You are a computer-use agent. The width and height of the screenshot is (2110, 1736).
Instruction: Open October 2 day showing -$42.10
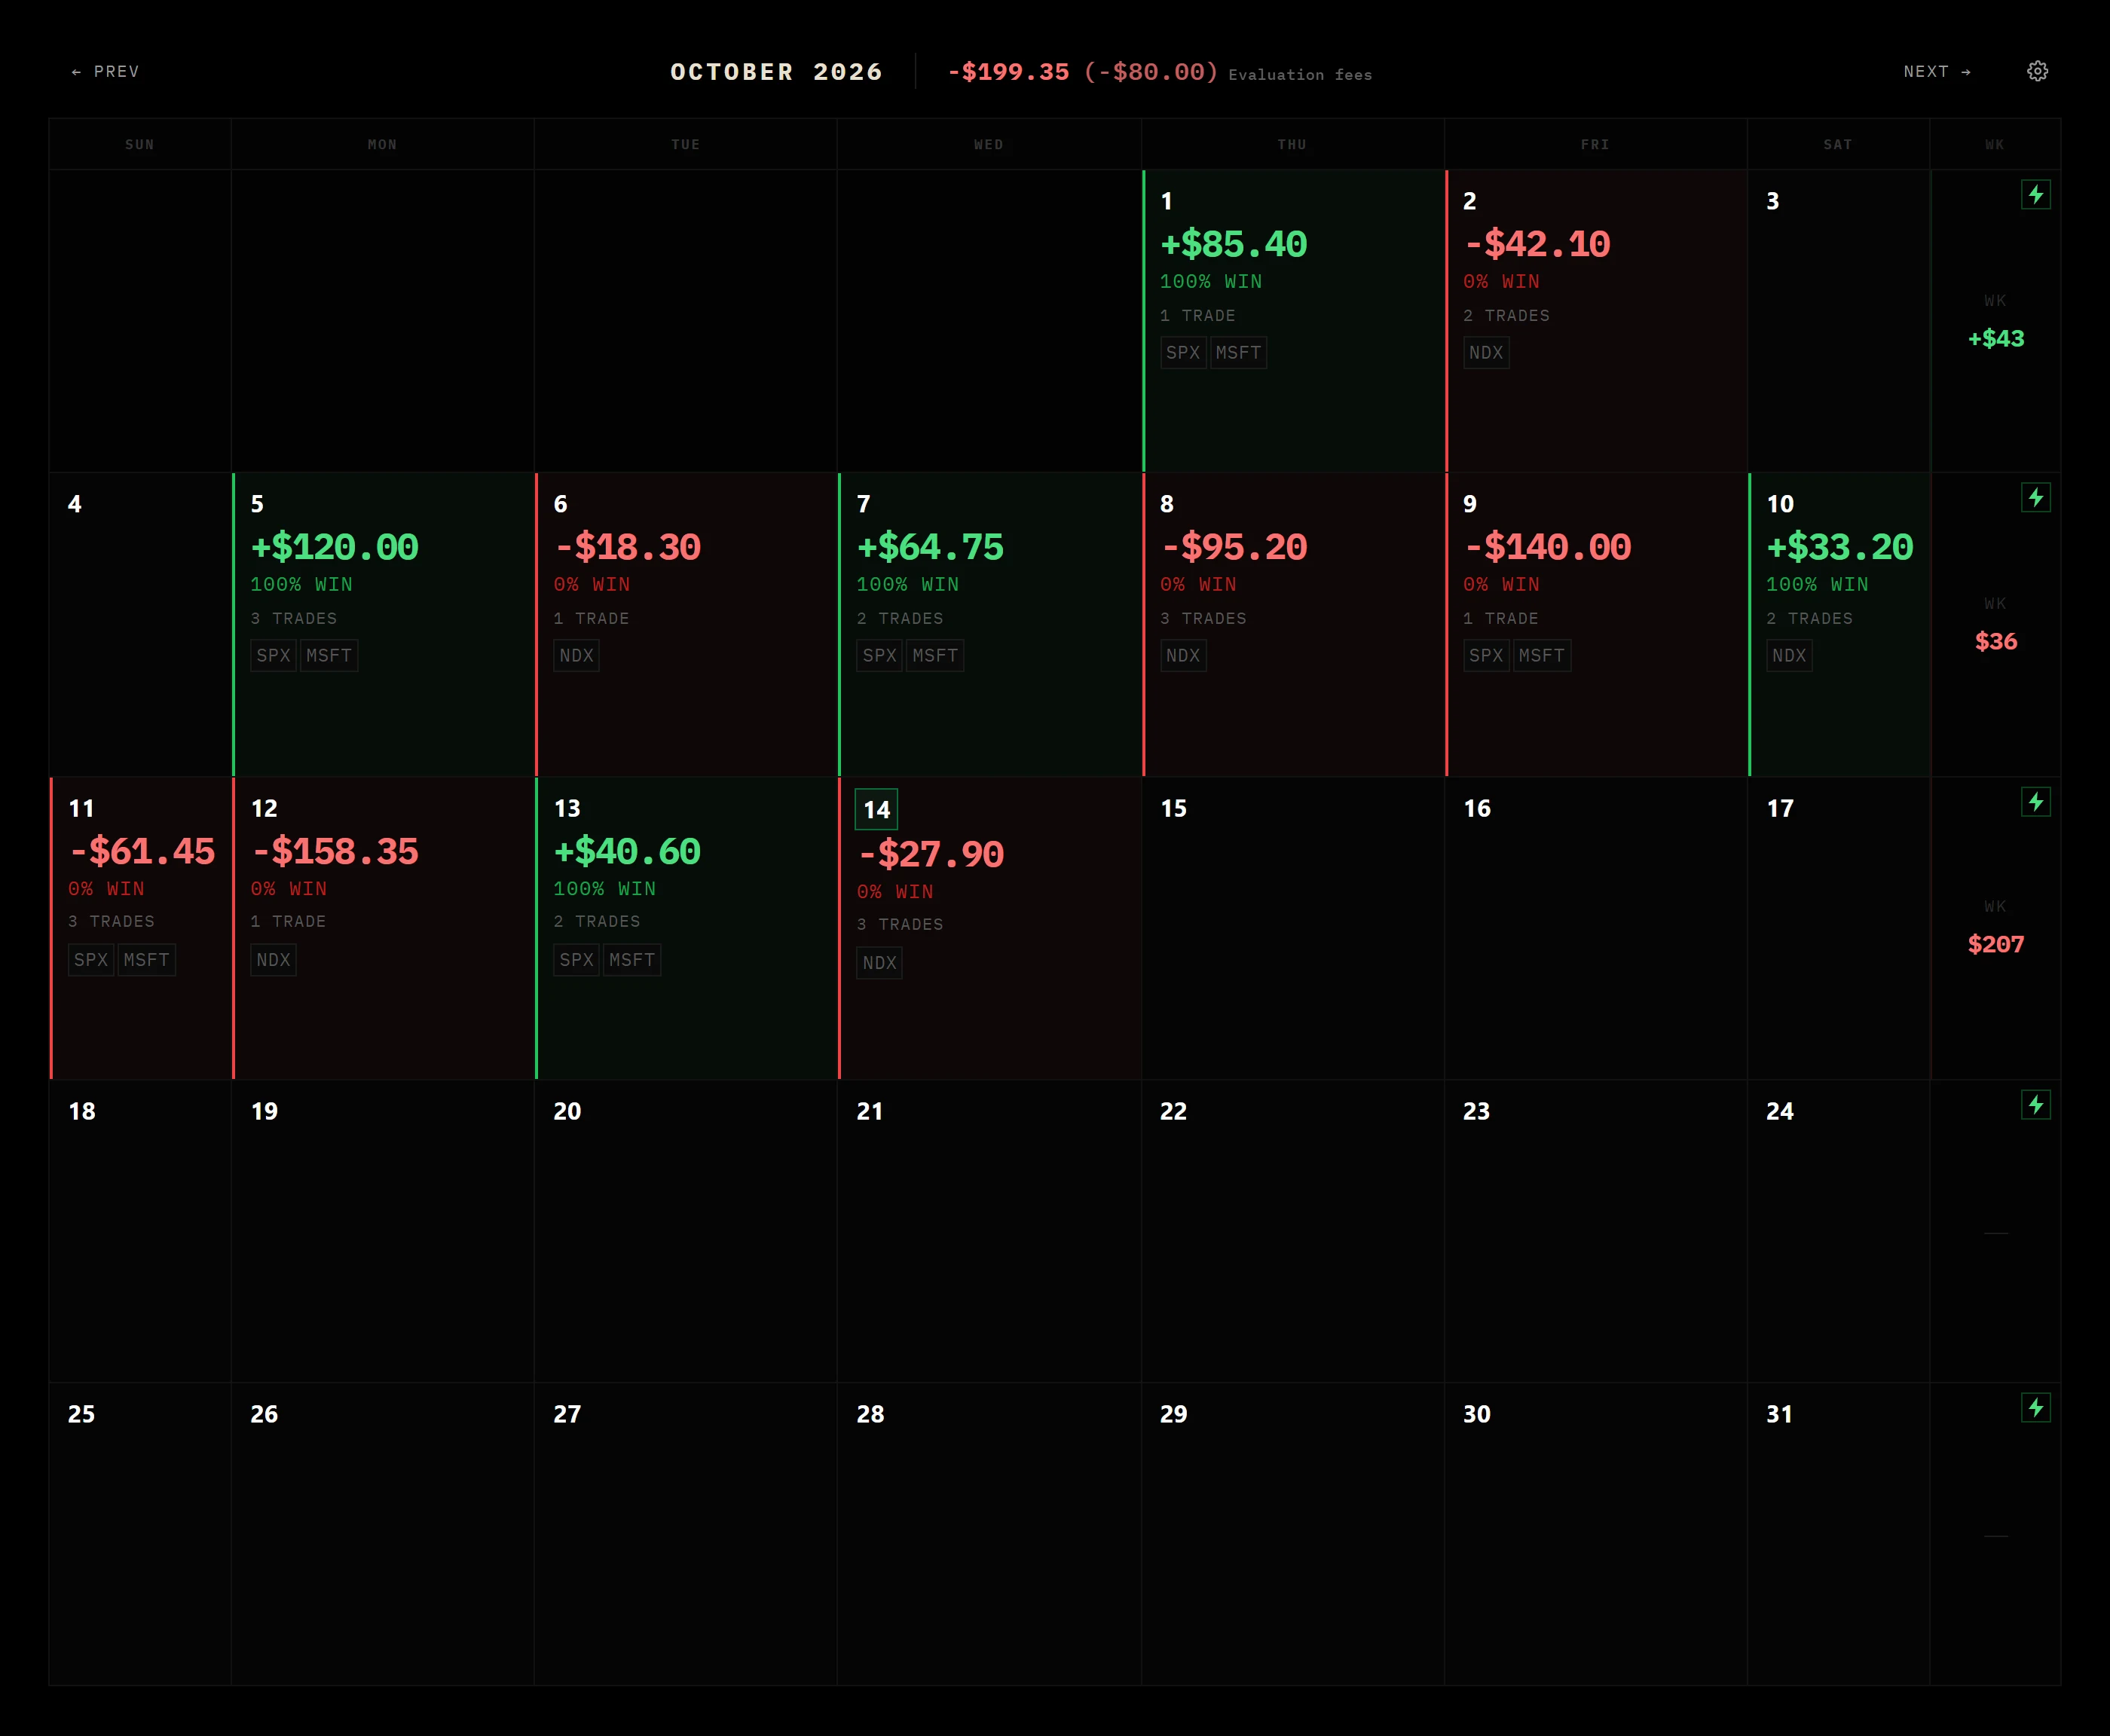1596,320
